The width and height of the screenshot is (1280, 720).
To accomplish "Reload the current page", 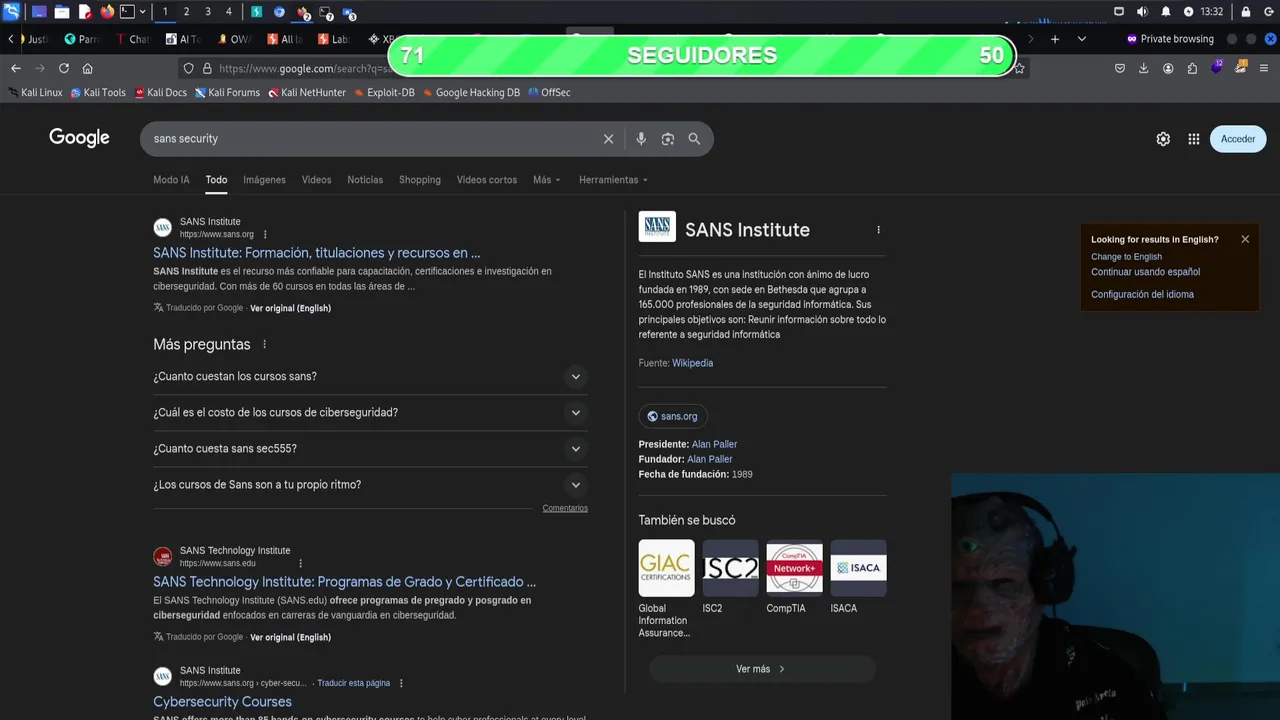I will pyautogui.click(x=64, y=68).
